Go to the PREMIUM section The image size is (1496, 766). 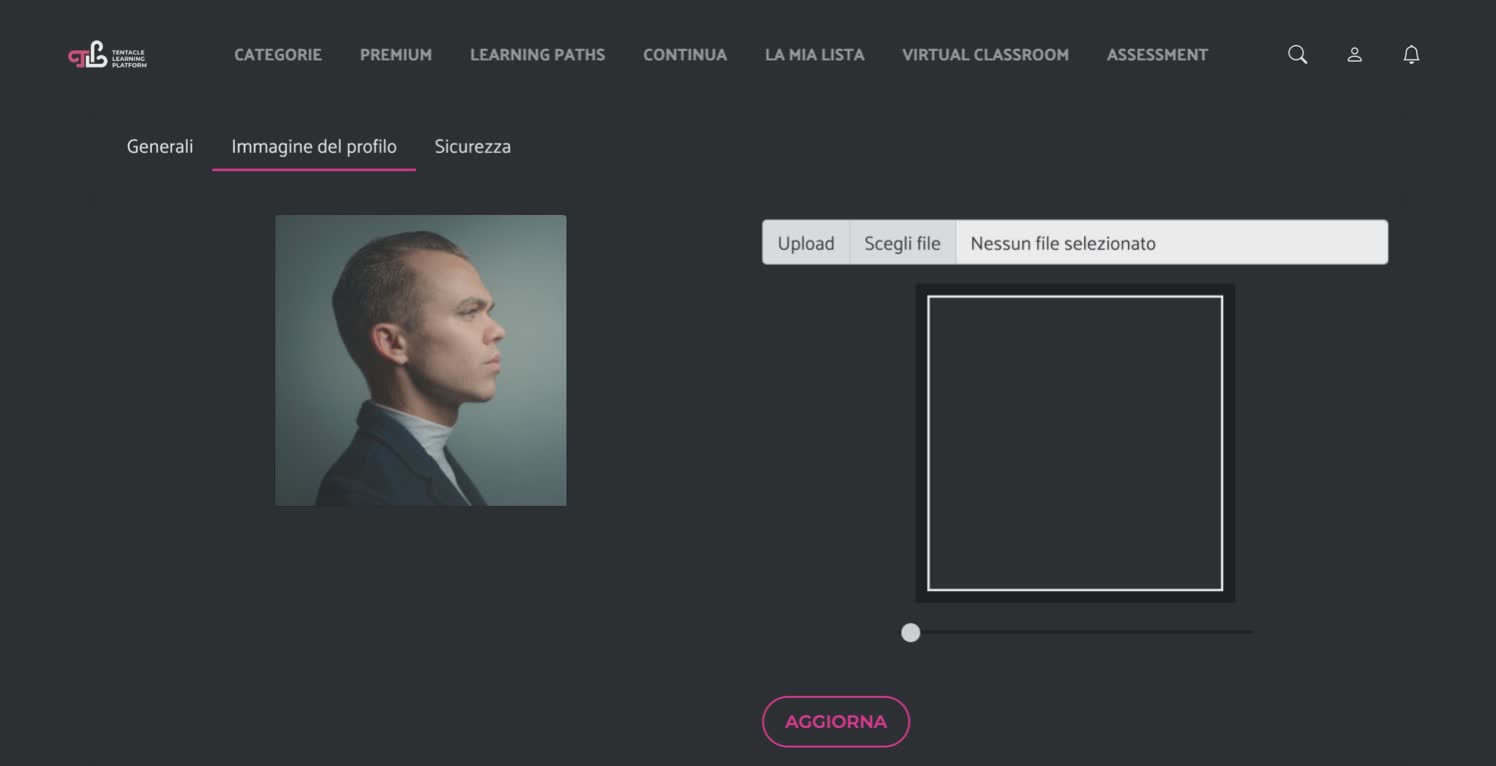(x=396, y=55)
